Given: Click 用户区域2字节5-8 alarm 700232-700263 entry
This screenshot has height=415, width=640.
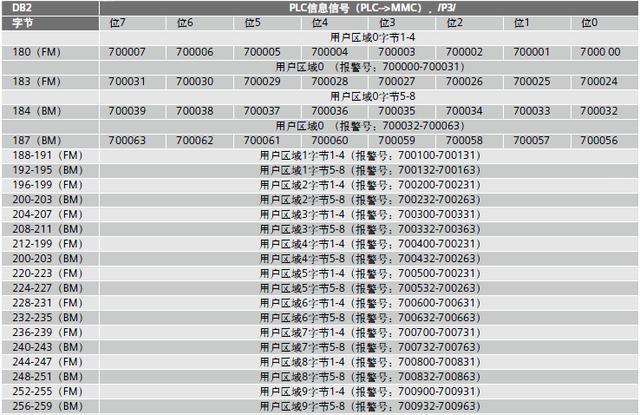Looking at the screenshot, I should (x=370, y=200).
